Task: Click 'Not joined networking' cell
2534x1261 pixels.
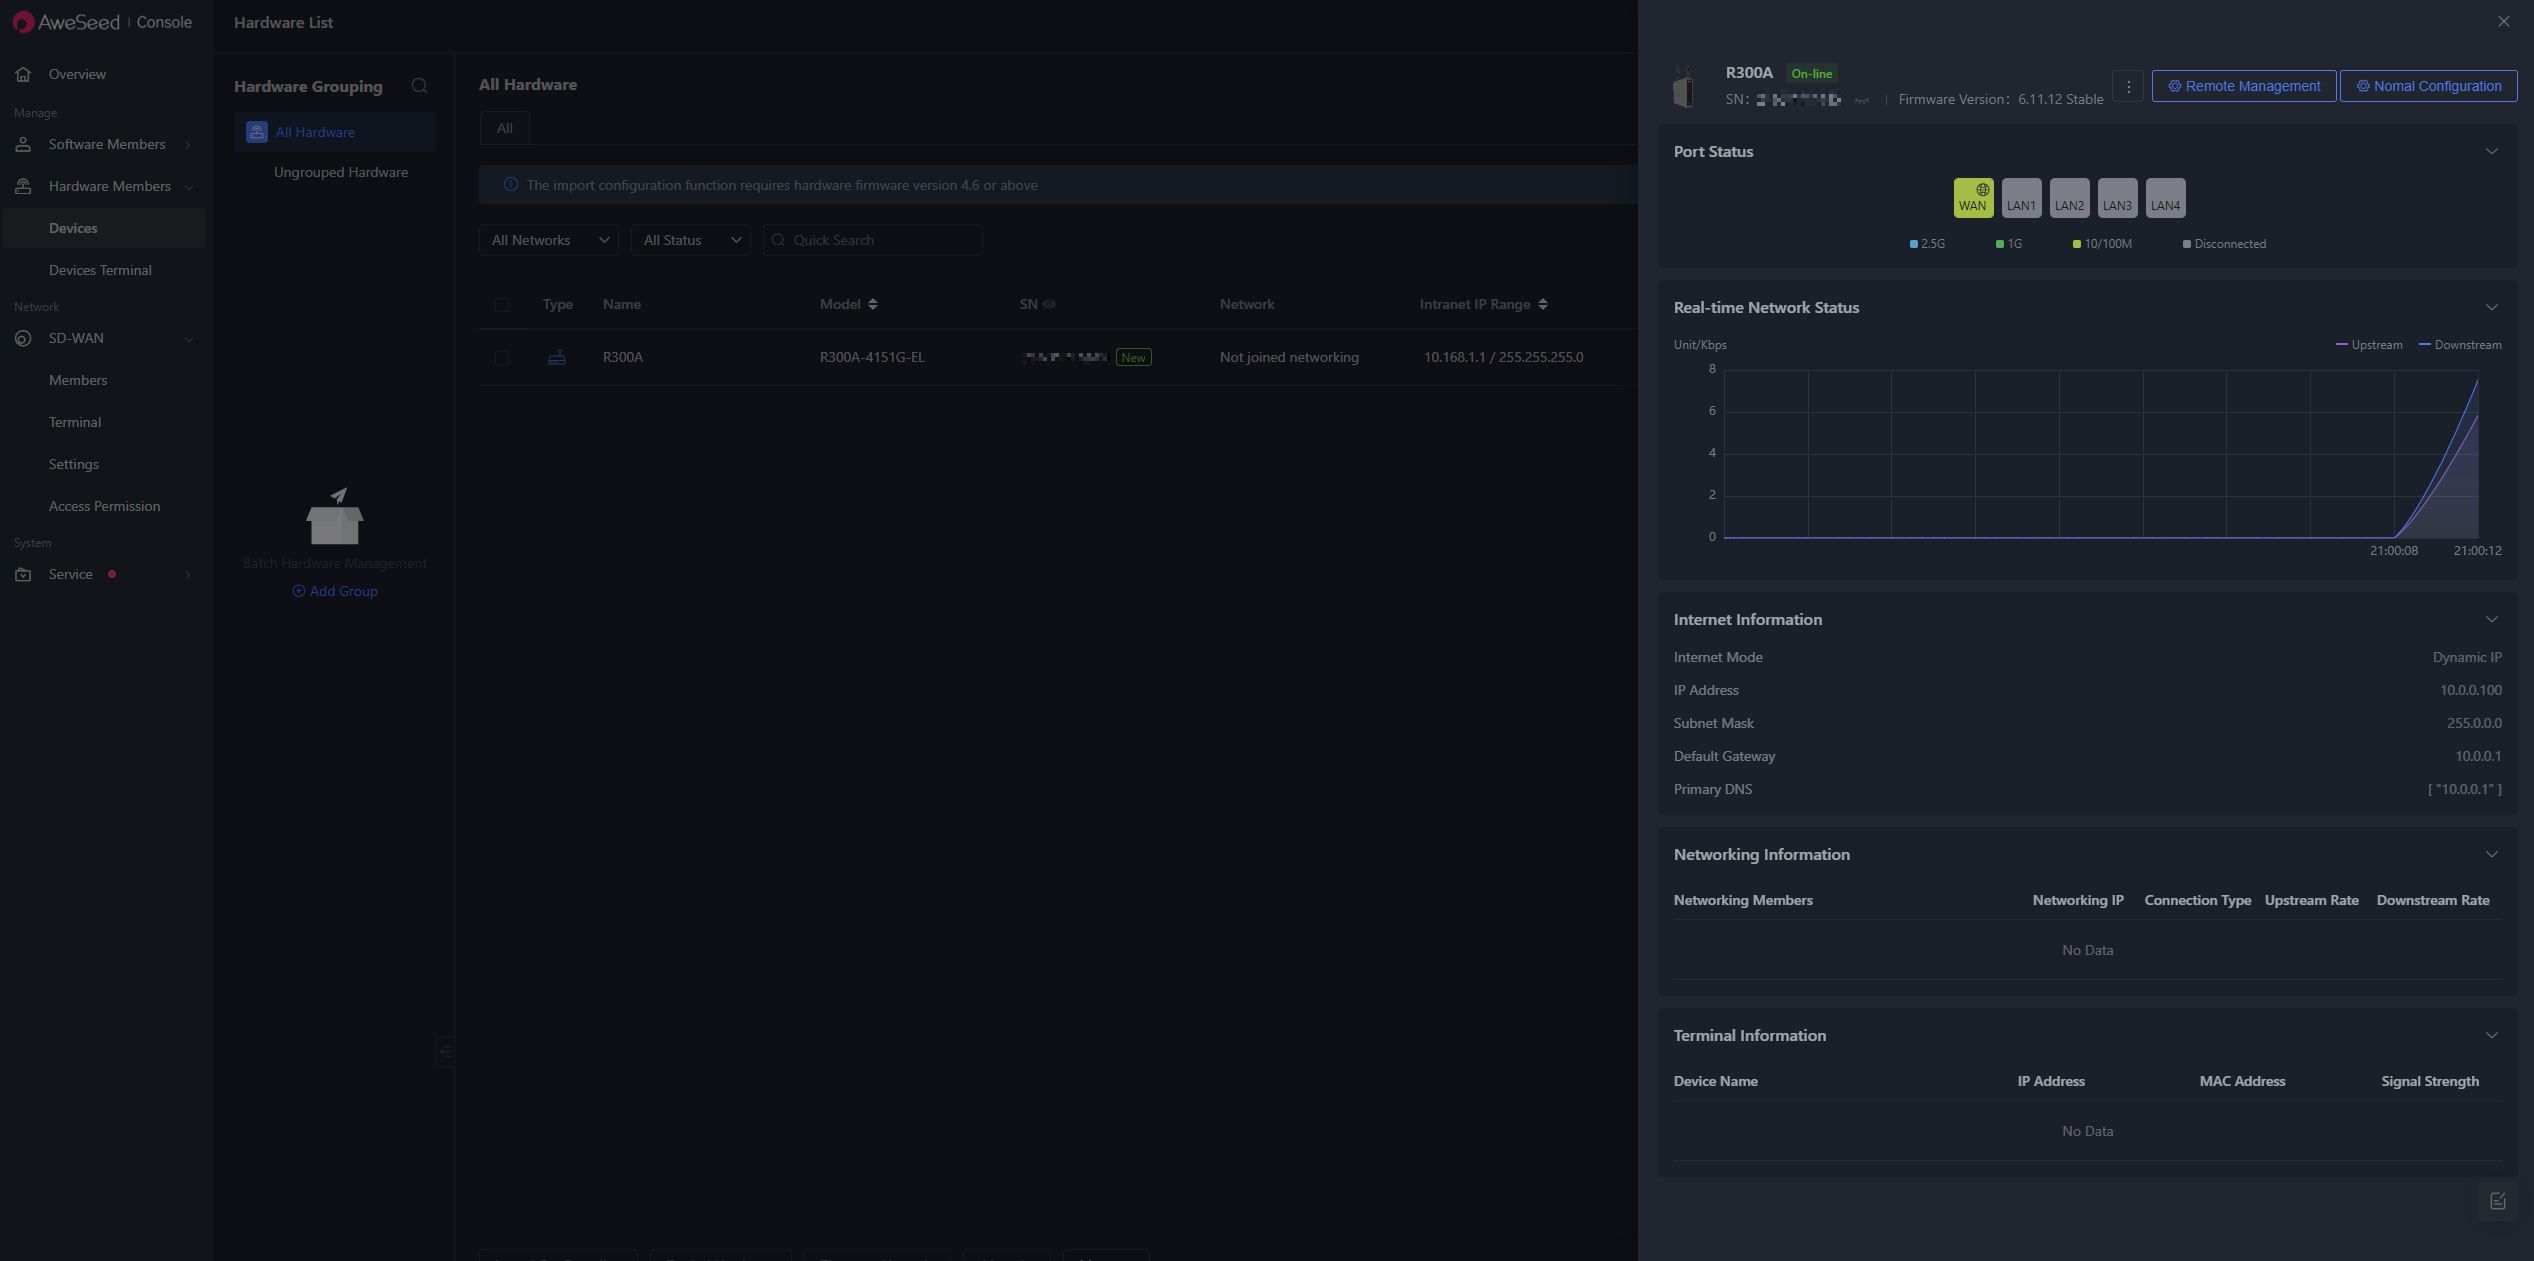Action: 1289,357
